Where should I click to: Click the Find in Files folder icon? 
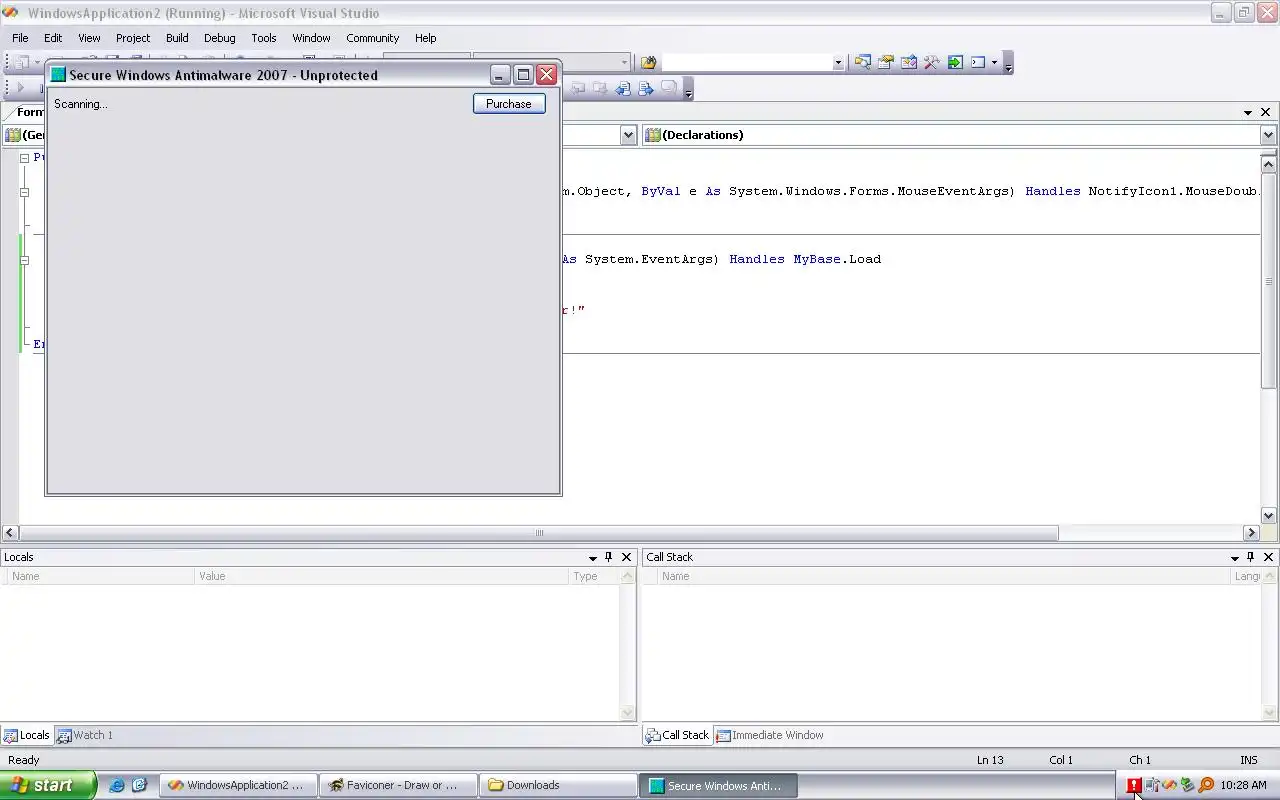[648, 62]
